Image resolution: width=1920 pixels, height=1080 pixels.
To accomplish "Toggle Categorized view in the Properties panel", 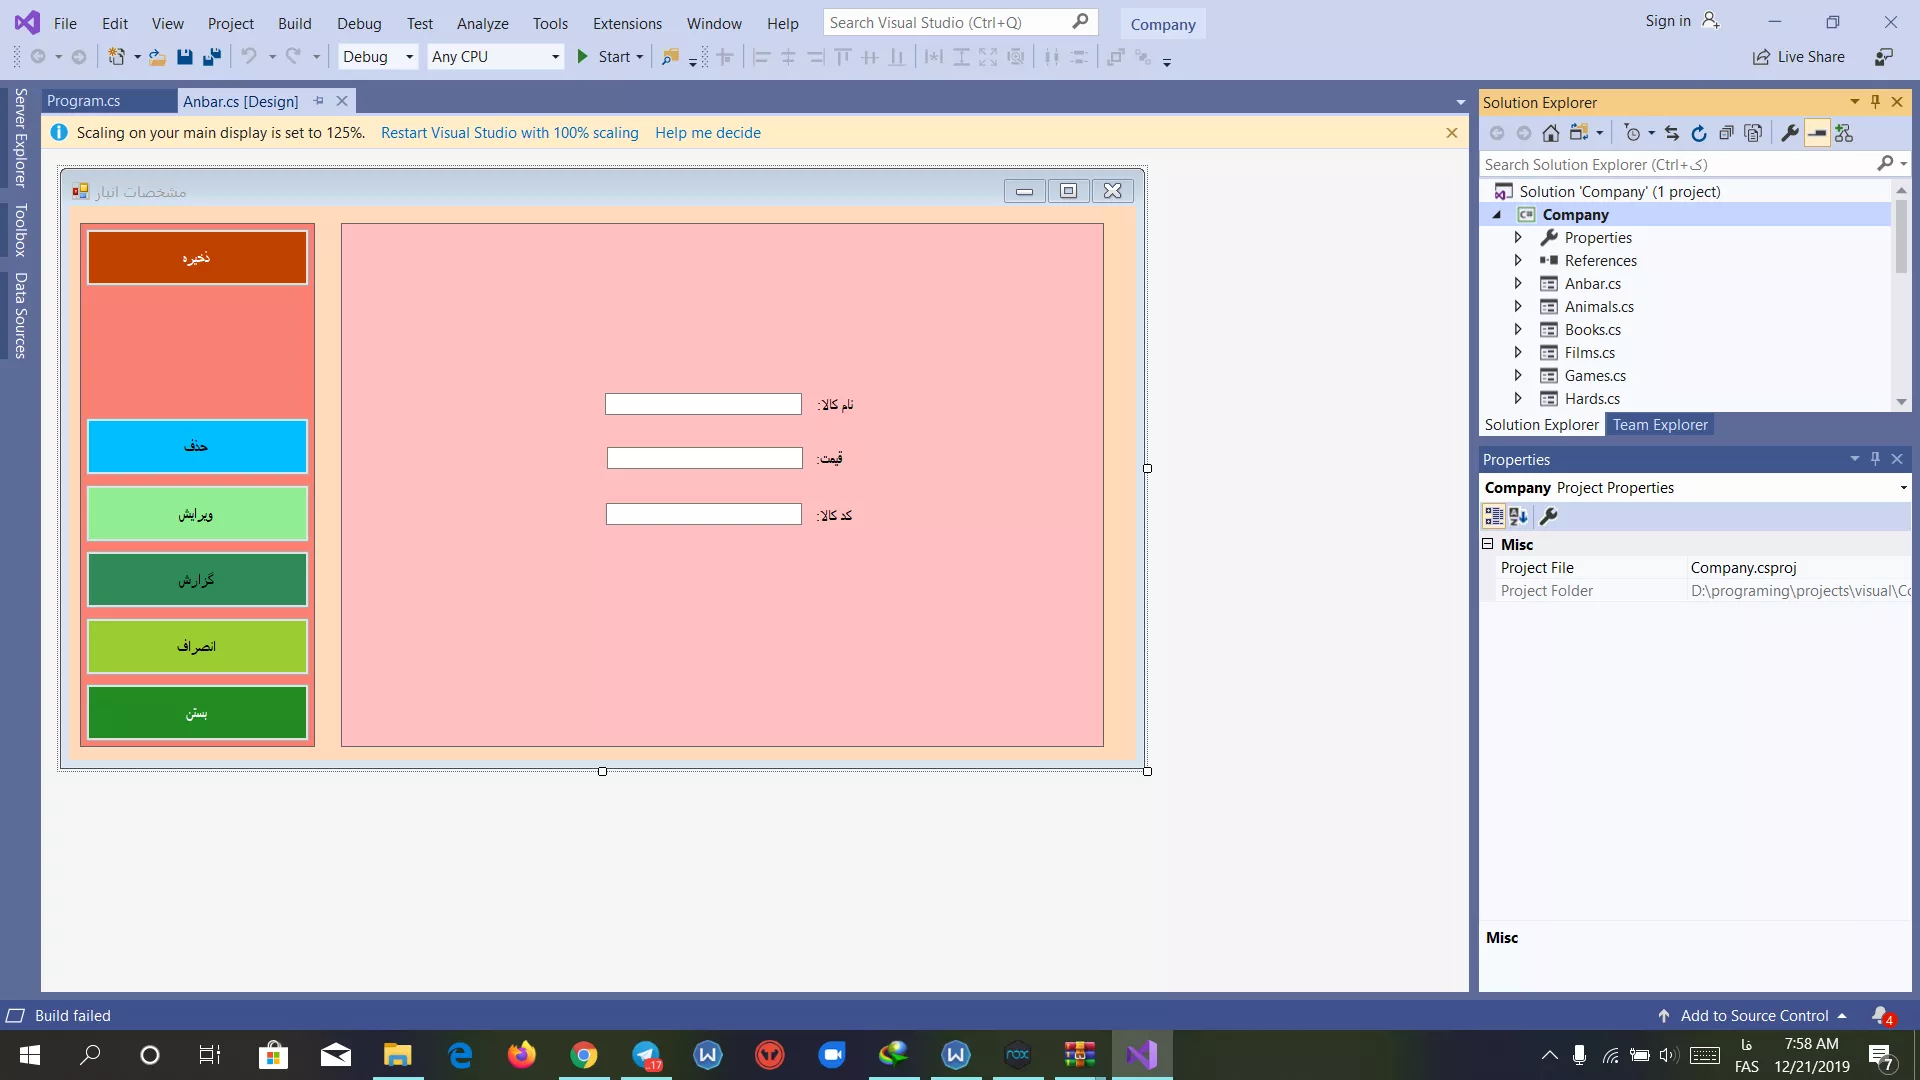I will pos(1493,516).
